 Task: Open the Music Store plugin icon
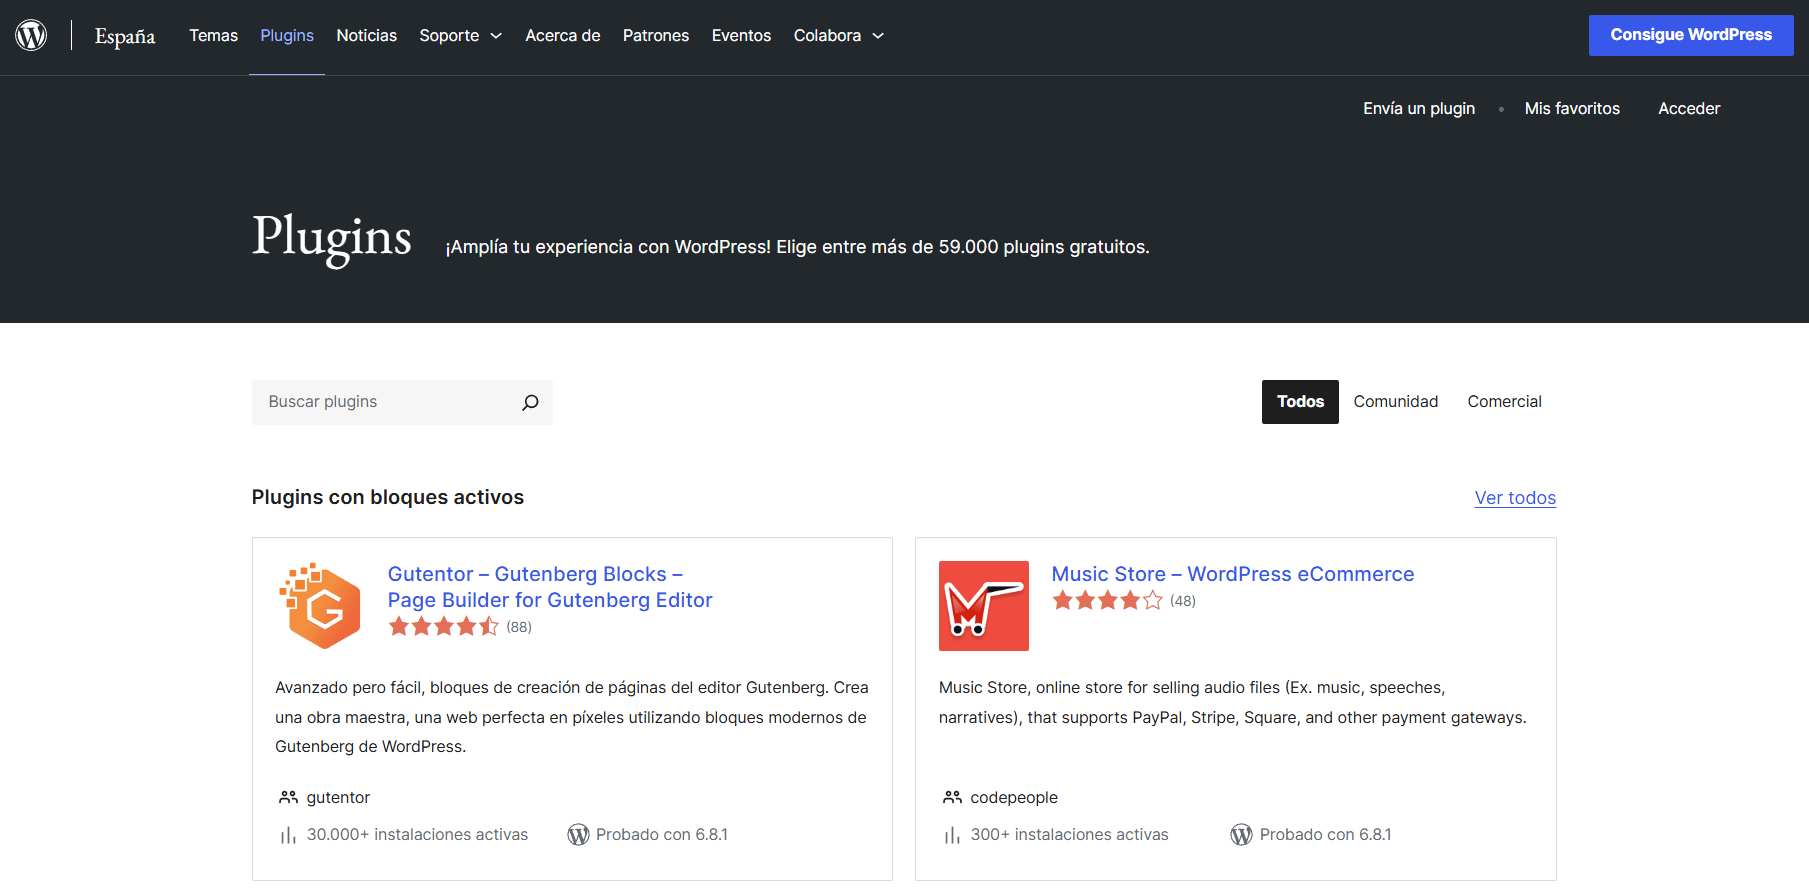984,606
